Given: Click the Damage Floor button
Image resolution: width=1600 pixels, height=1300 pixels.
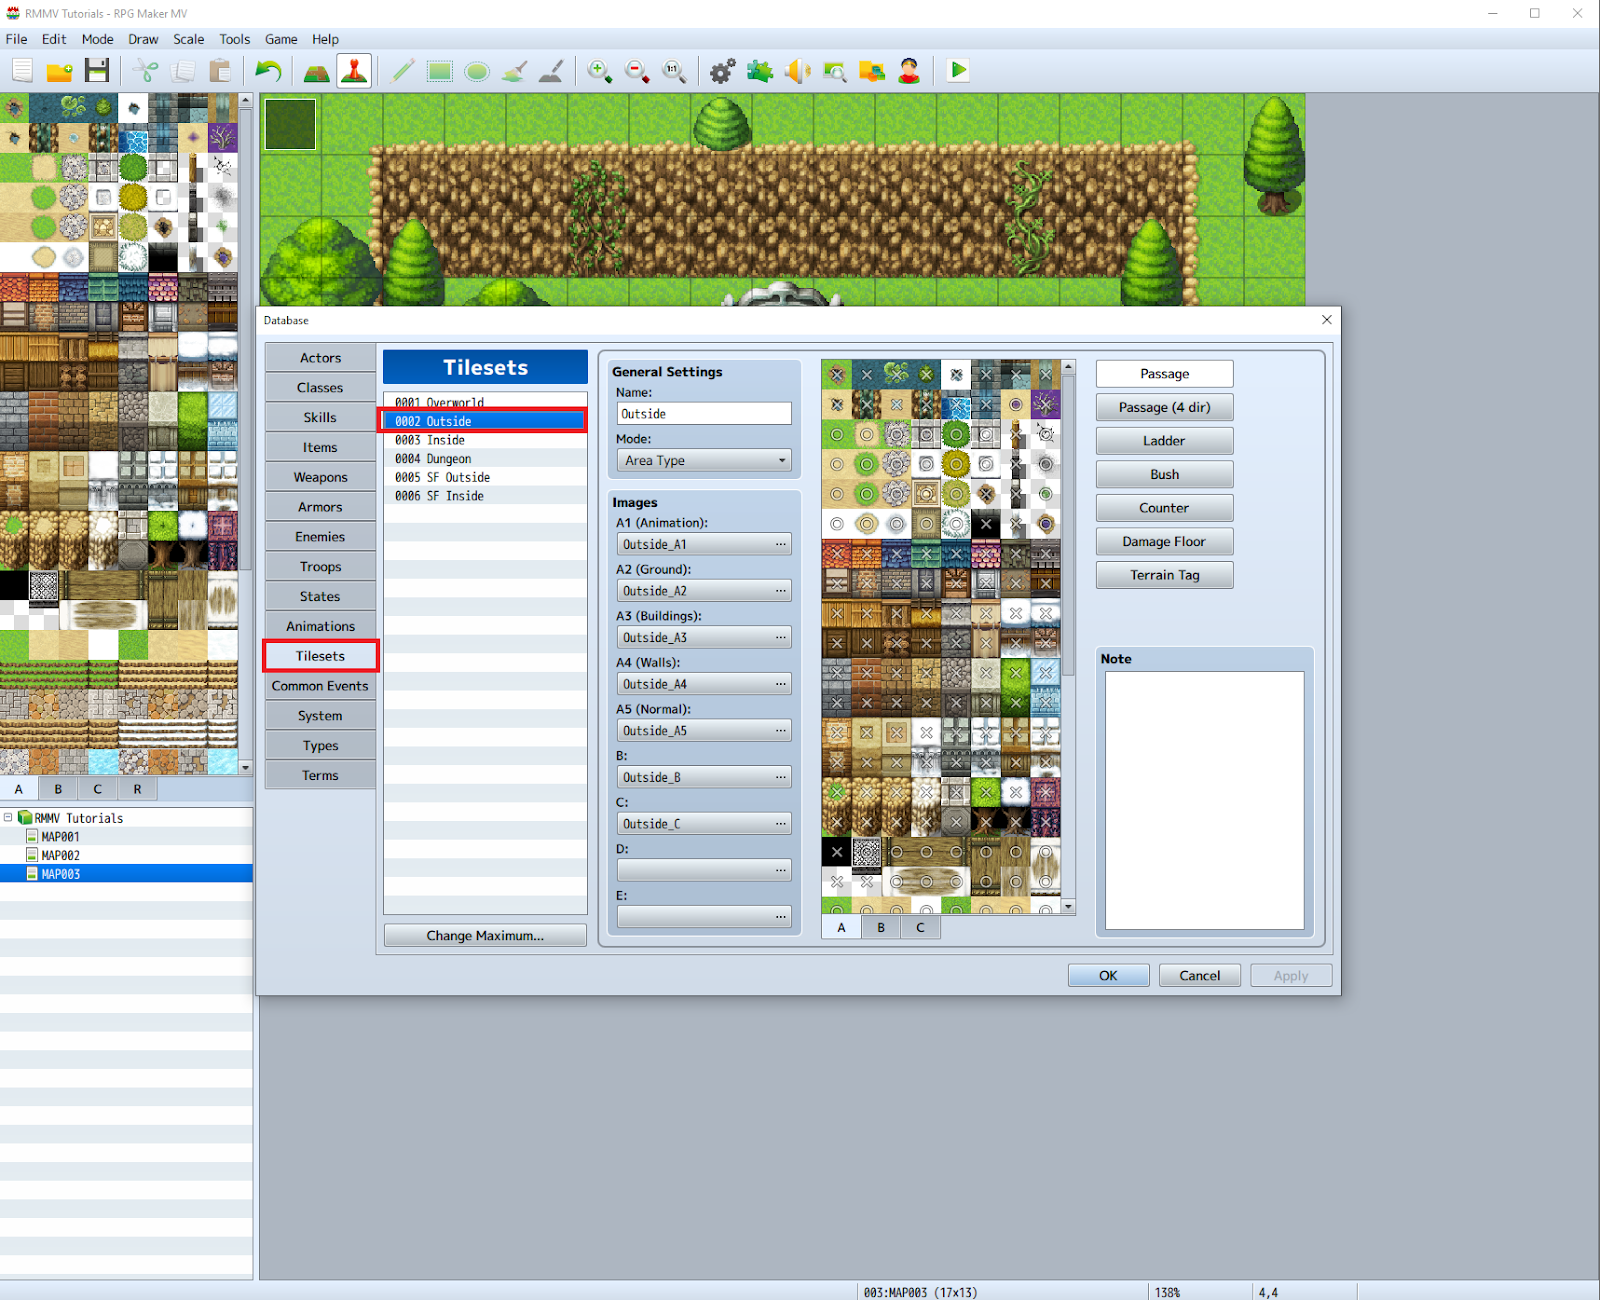Looking at the screenshot, I should (x=1164, y=541).
